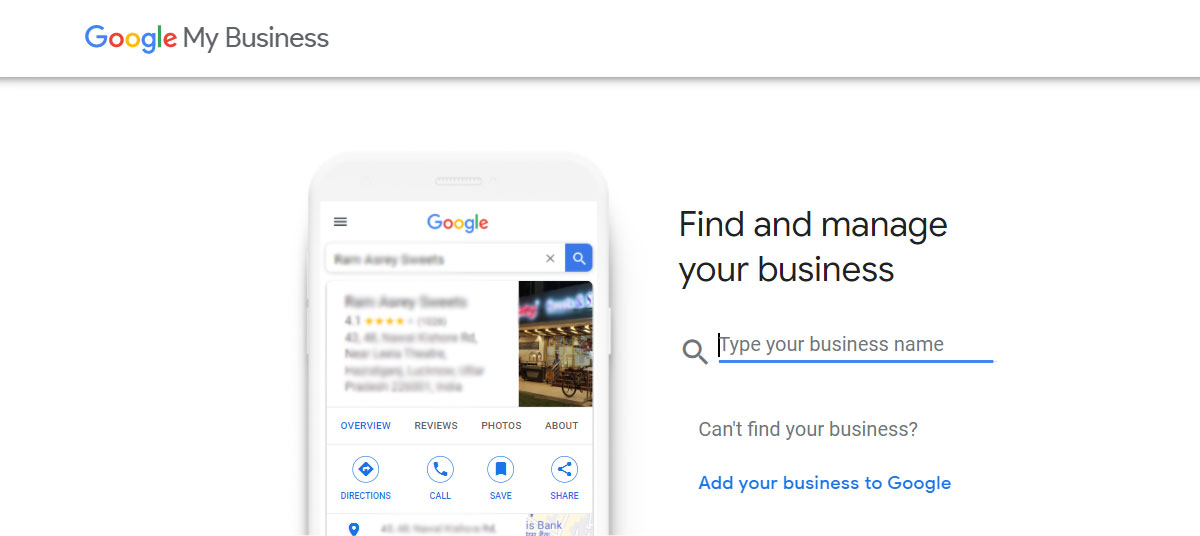Tap the Save bookmark icon
Viewport: 1200px width, 536px height.
click(x=501, y=470)
